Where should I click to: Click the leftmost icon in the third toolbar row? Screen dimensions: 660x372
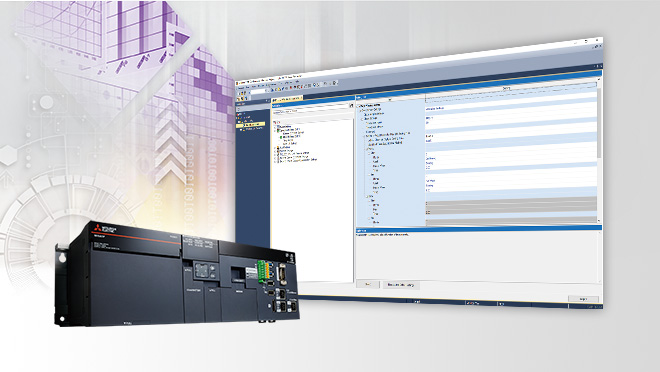point(239,98)
